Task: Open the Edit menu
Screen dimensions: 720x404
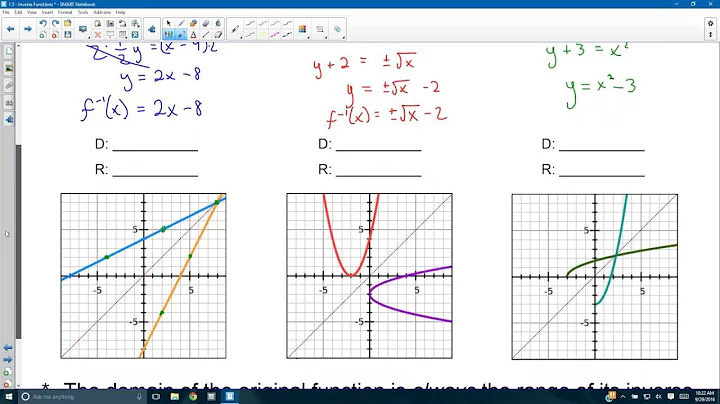Action: [18, 12]
